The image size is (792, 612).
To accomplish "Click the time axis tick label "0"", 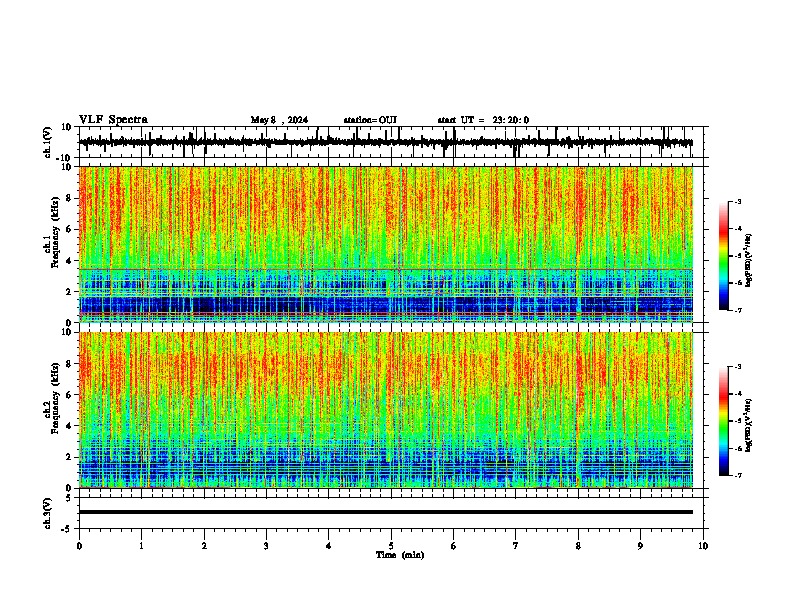I will (x=79, y=546).
